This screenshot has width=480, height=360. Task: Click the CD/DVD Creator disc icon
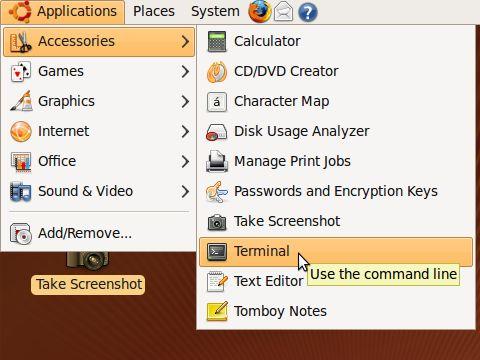[x=217, y=71]
